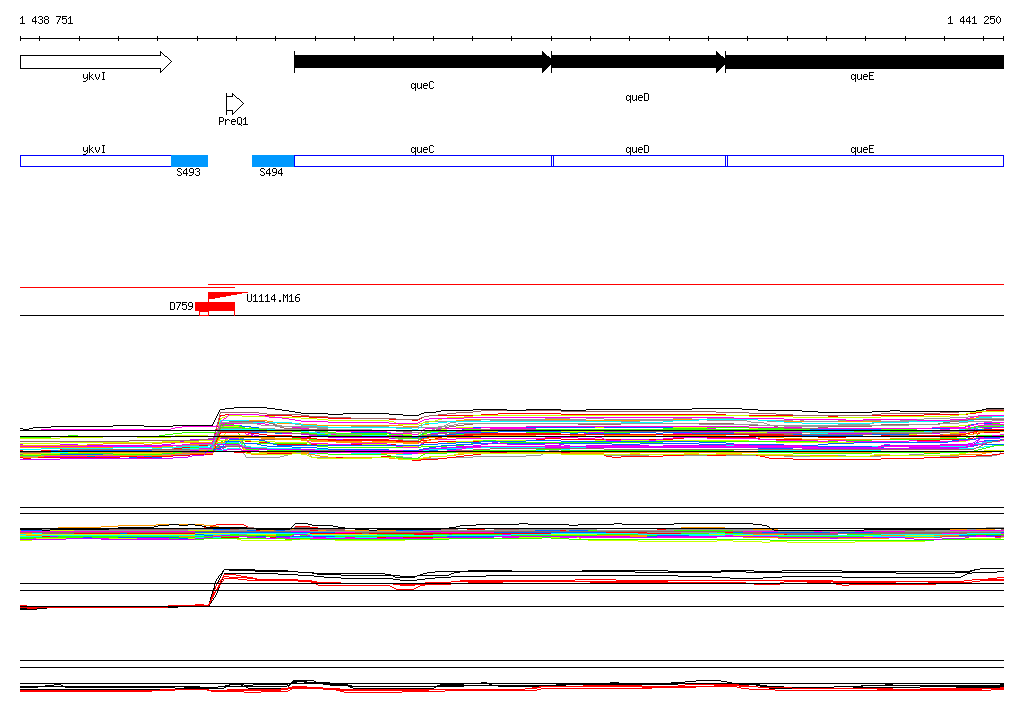The image size is (1024, 714).
Task: Click the start coordinate 1 438 751
Action: (46, 20)
